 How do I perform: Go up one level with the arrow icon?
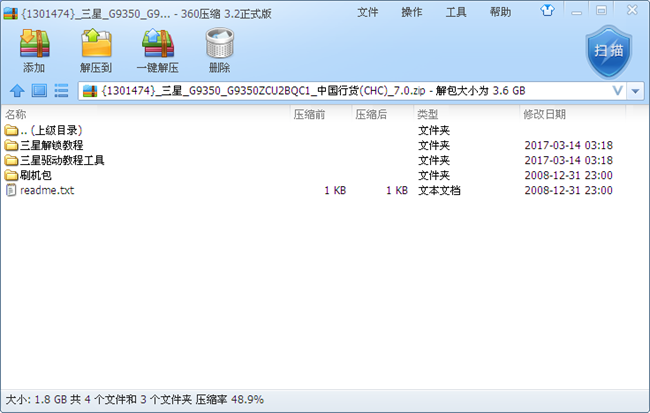16,91
